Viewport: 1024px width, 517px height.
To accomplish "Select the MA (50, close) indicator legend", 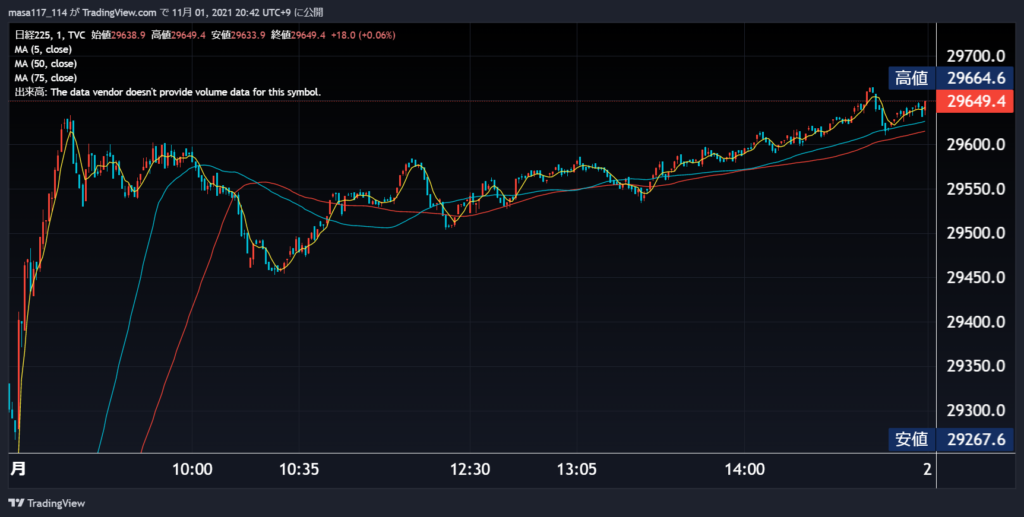I will 46,64.
